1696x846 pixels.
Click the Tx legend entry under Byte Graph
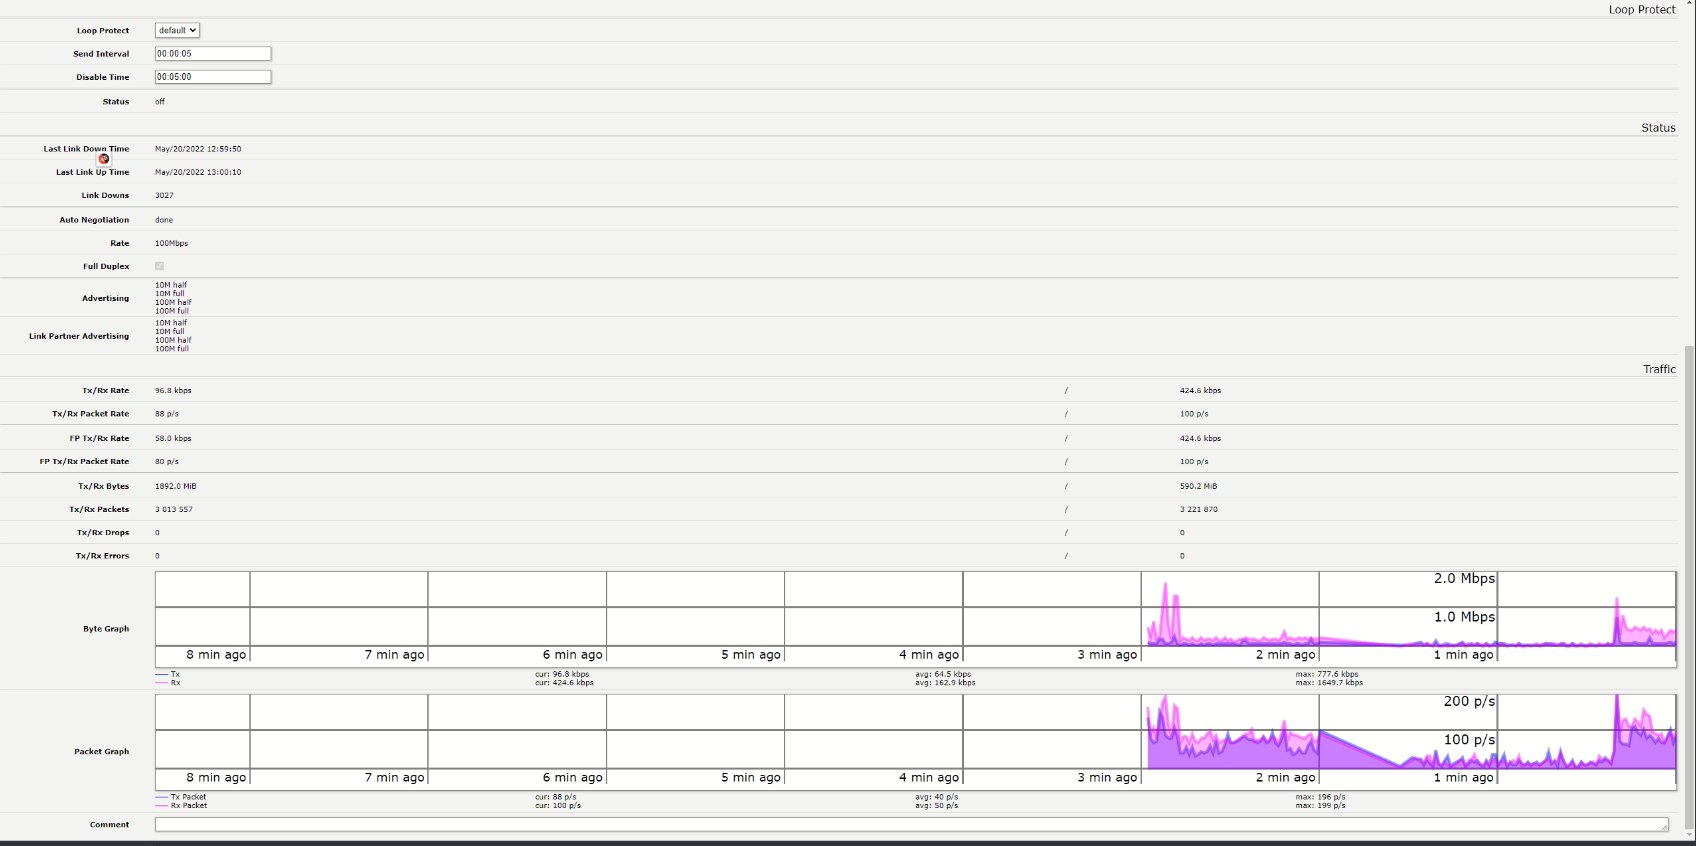168,675
